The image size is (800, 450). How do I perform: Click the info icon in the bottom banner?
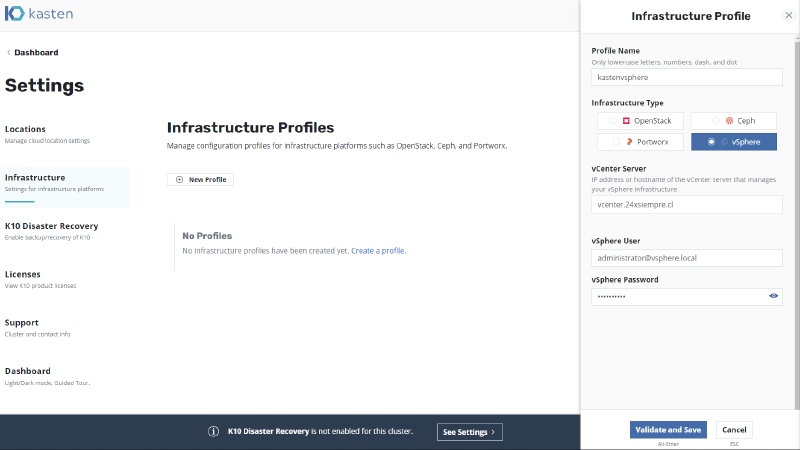coord(213,432)
